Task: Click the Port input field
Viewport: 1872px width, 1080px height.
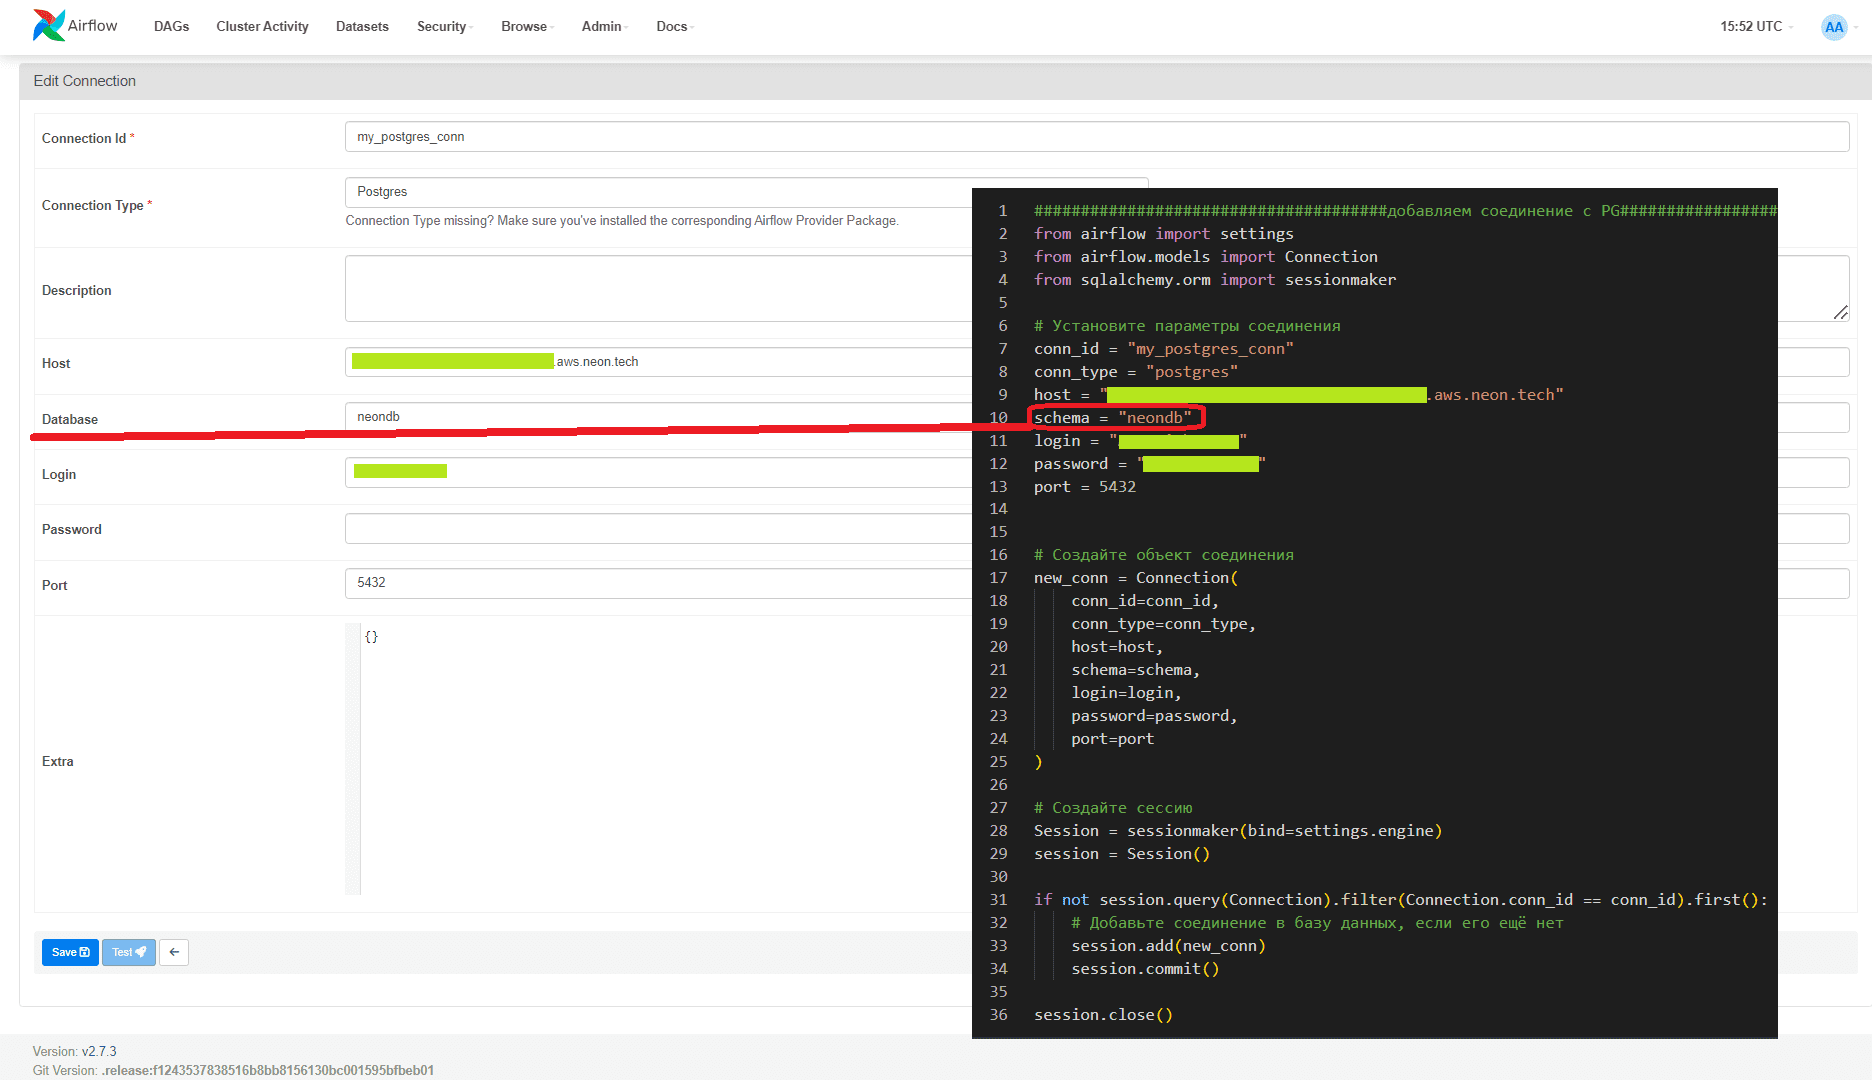Action: coord(658,583)
